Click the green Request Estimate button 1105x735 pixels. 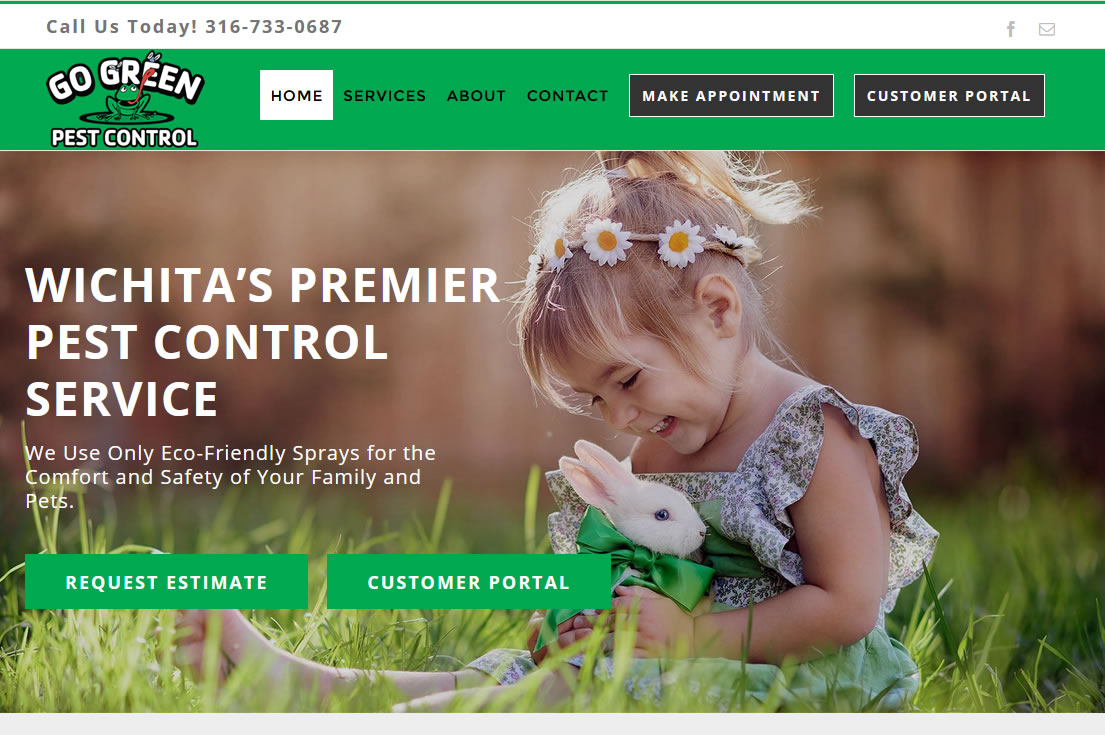[x=166, y=581]
